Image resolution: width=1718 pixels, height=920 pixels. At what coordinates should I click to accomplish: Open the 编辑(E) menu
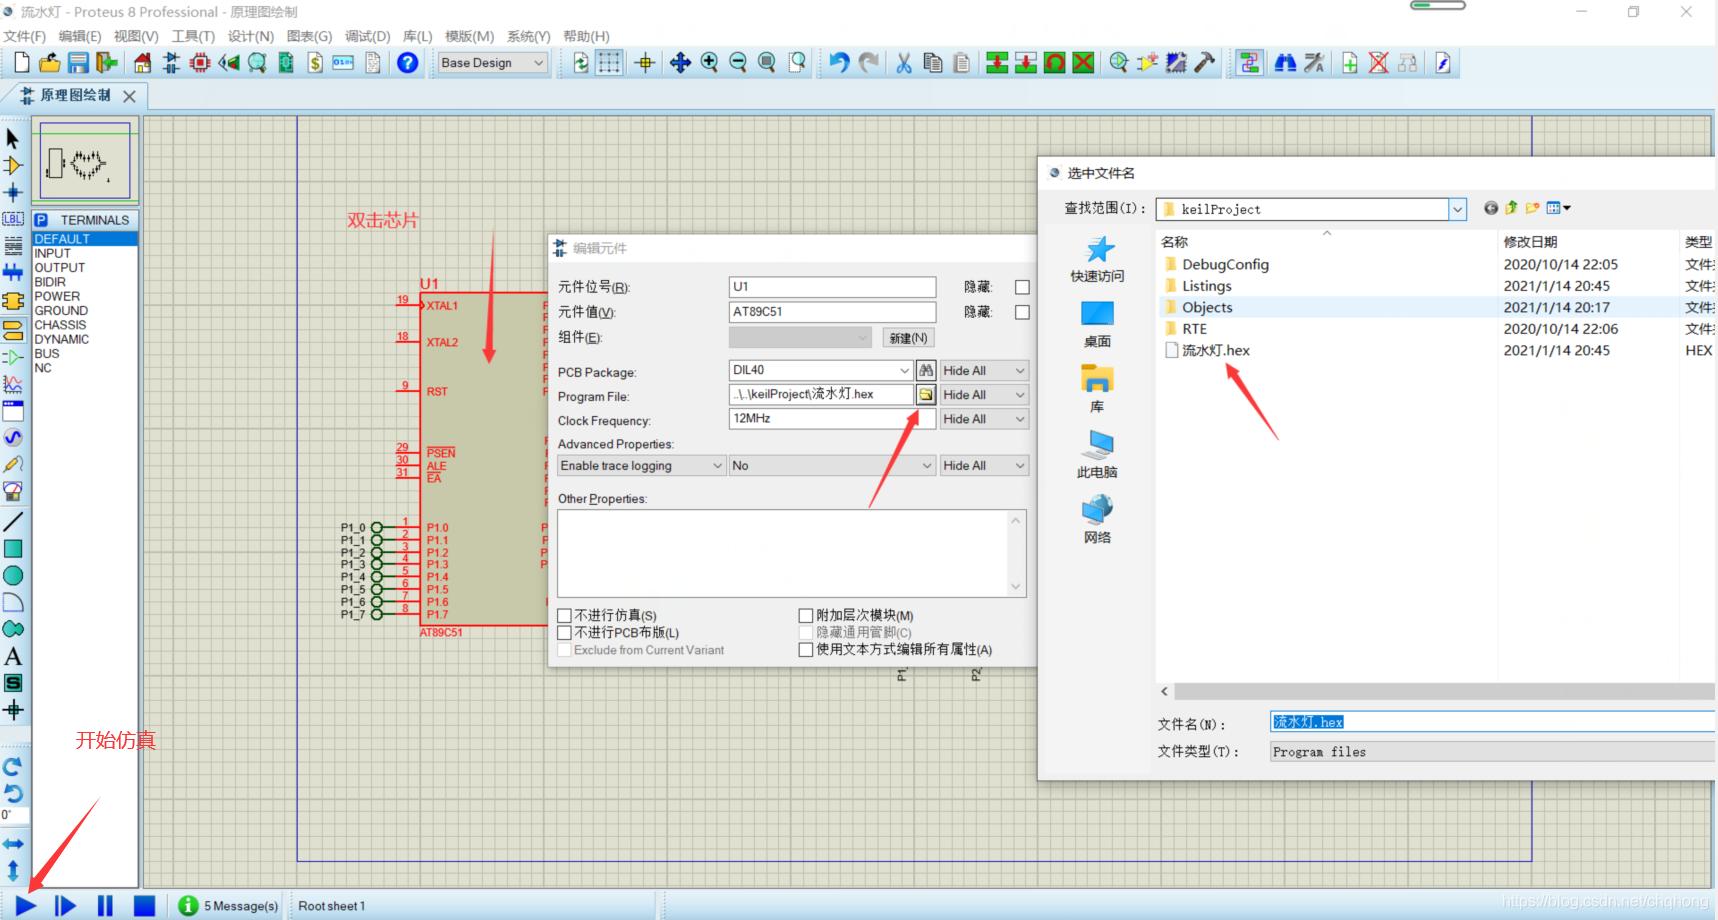point(80,36)
